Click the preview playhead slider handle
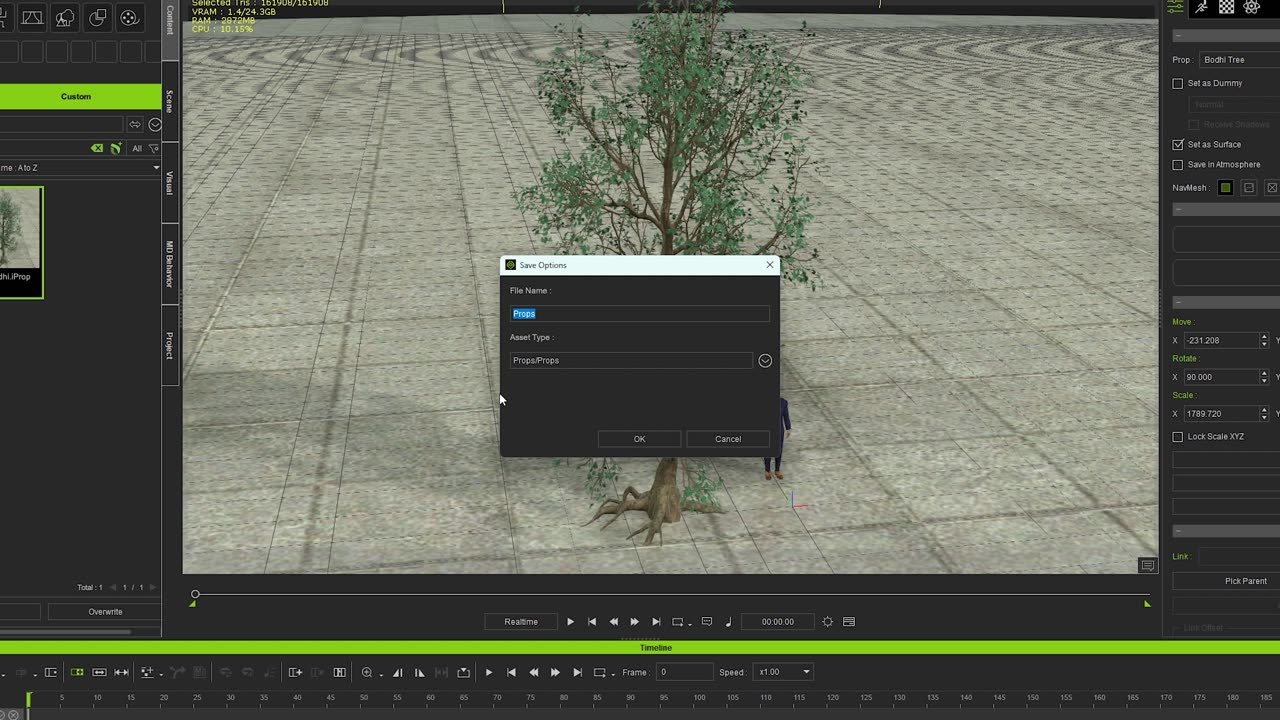Image resolution: width=1280 pixels, height=720 pixels. coord(196,595)
